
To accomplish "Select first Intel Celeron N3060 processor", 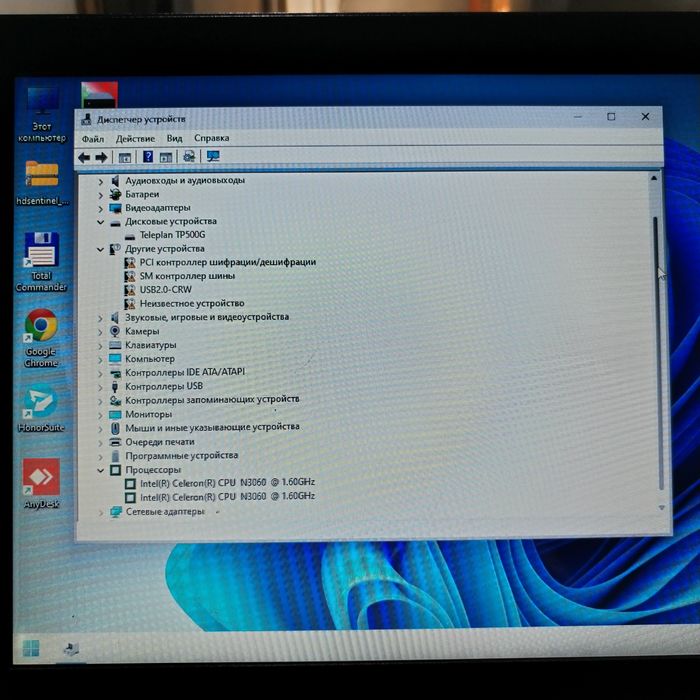I will (x=228, y=483).
